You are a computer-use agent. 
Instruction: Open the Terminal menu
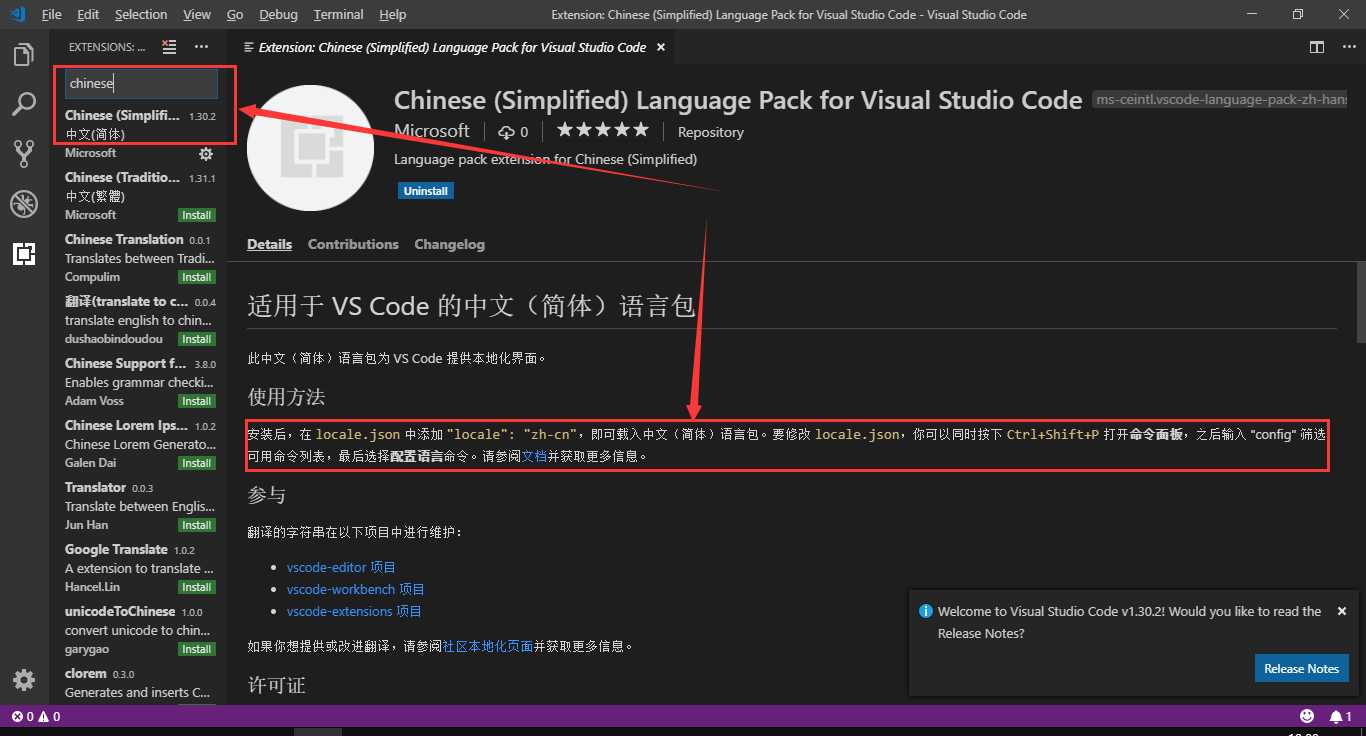click(339, 14)
